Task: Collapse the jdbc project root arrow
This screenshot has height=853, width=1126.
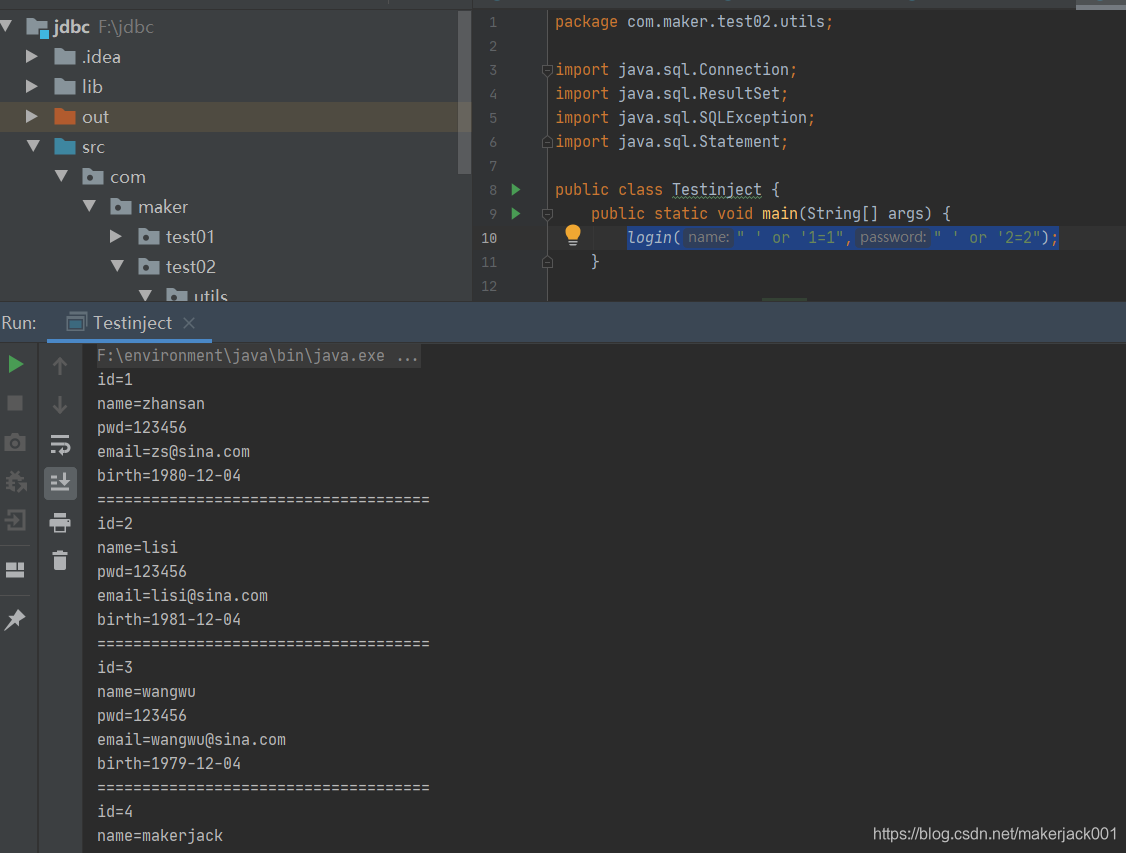Action: point(7,27)
